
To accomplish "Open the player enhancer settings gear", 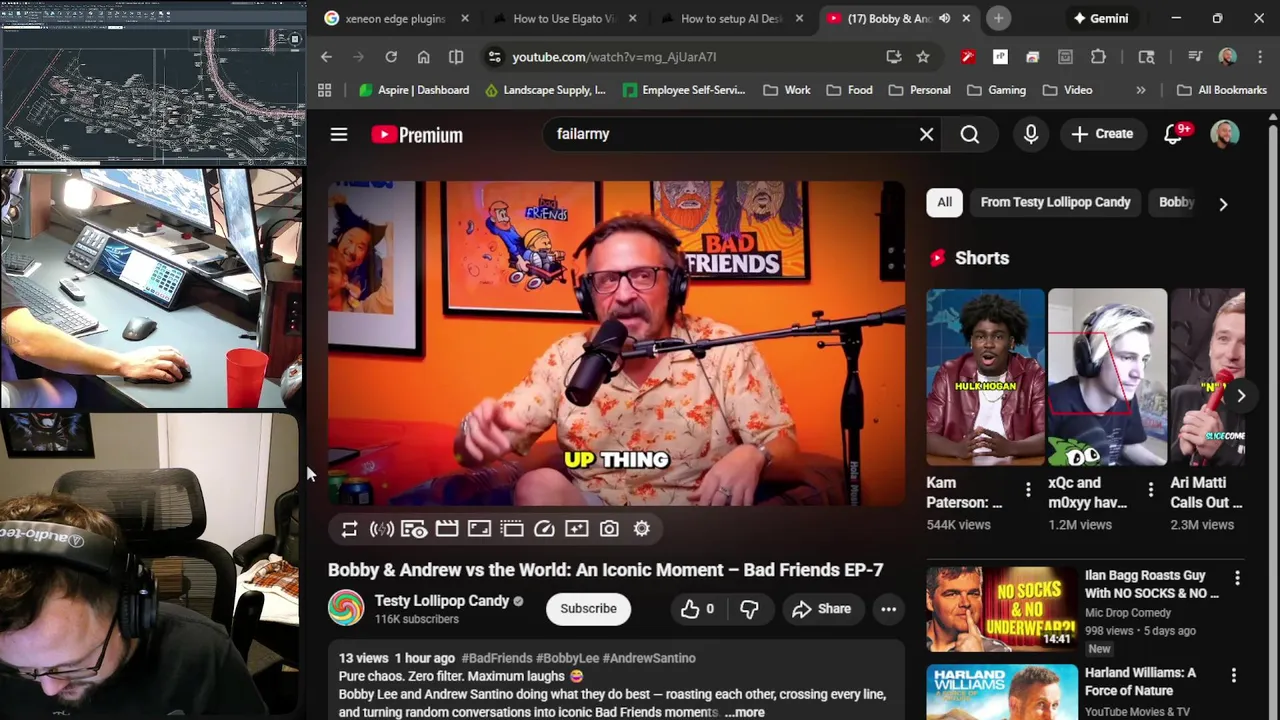I will click(x=642, y=529).
